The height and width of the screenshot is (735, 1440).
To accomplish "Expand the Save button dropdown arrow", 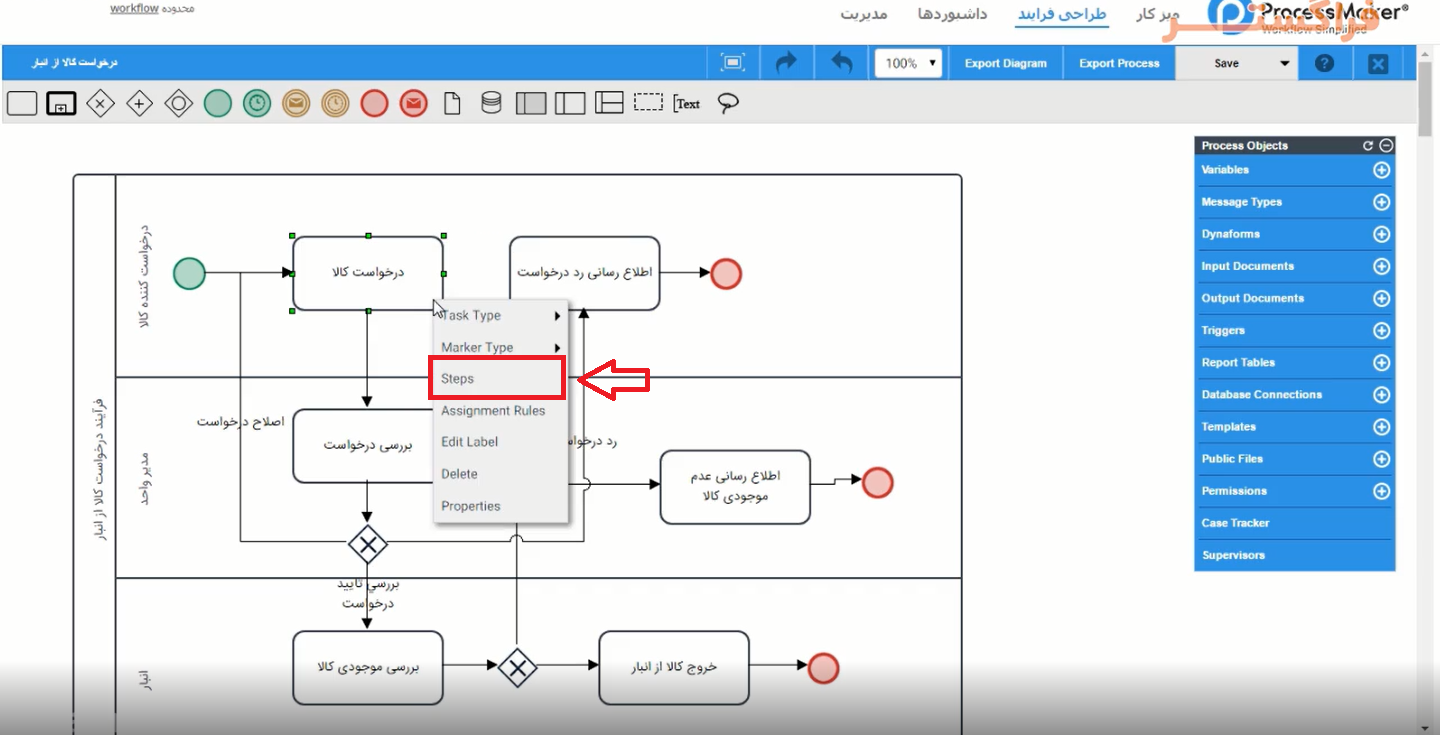I will point(1285,63).
